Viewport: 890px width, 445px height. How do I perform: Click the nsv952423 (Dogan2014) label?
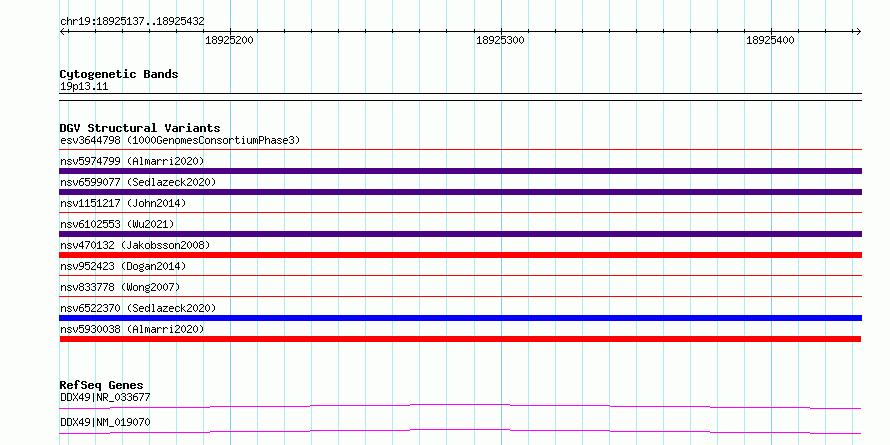[123, 266]
